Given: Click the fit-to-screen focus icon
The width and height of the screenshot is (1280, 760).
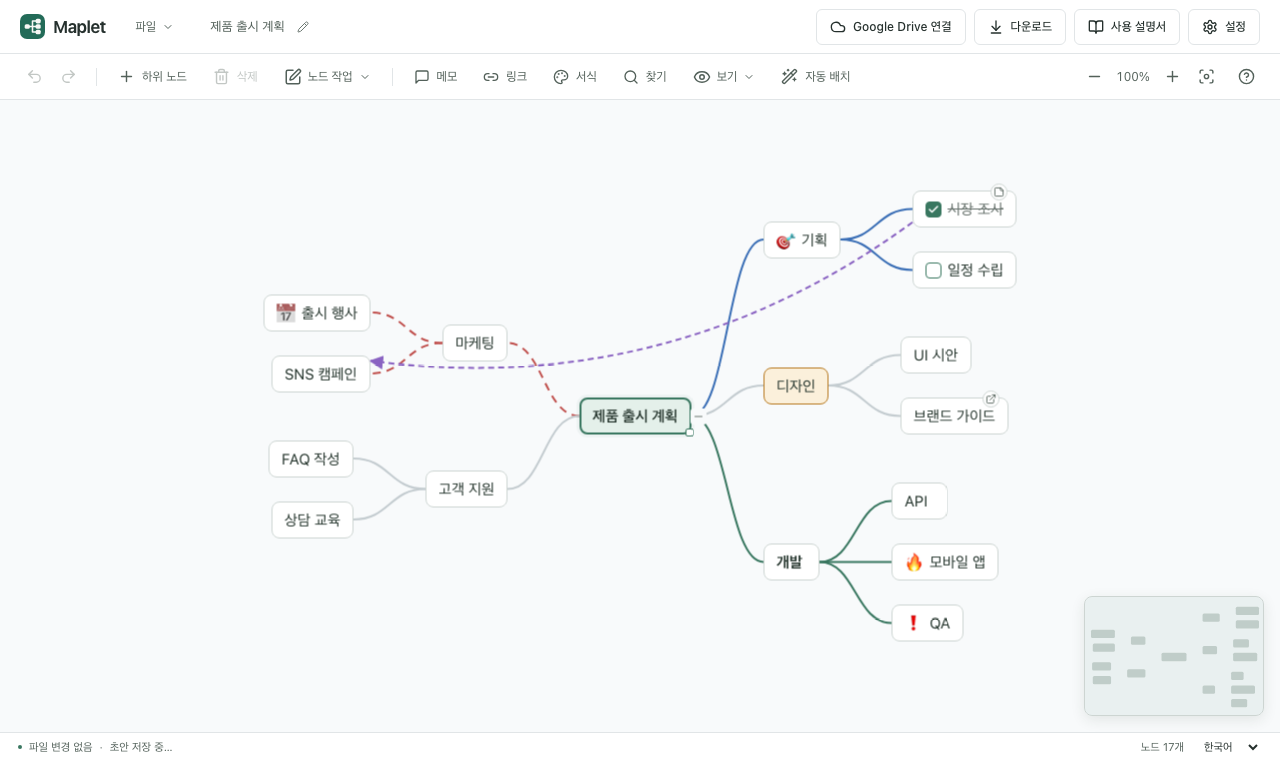Looking at the screenshot, I should tap(1207, 77).
